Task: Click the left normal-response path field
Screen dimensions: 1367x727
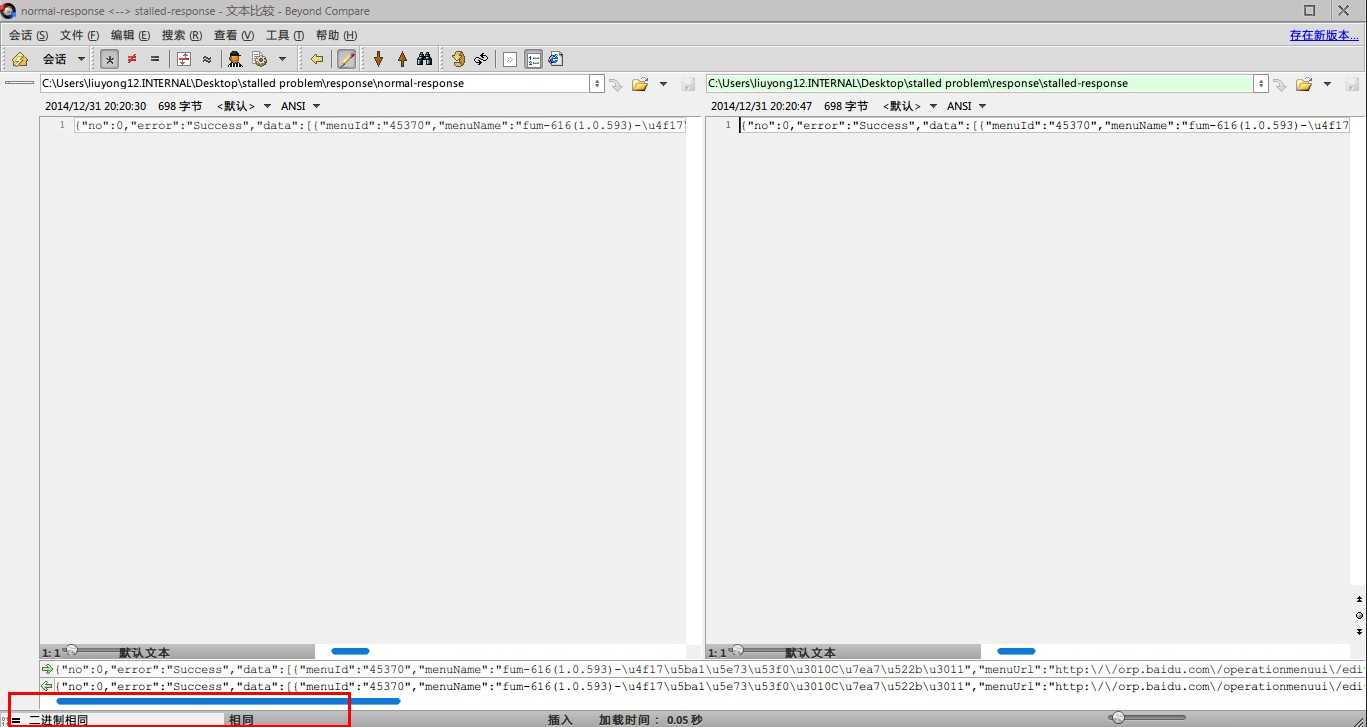Action: [315, 84]
